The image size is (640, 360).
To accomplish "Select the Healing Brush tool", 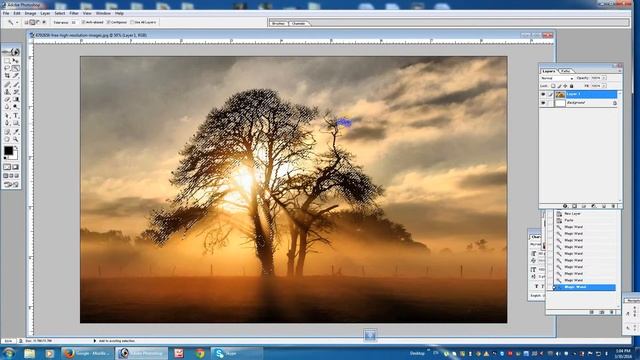I will [7, 84].
